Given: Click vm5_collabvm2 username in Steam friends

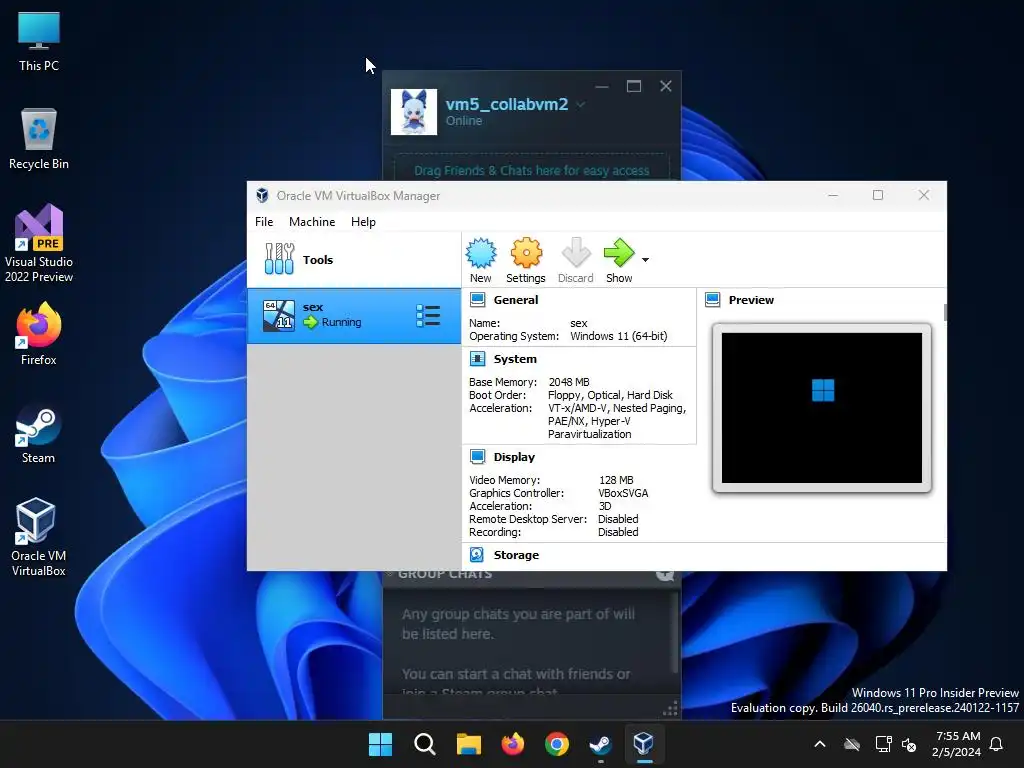Looking at the screenshot, I should pyautogui.click(x=507, y=104).
